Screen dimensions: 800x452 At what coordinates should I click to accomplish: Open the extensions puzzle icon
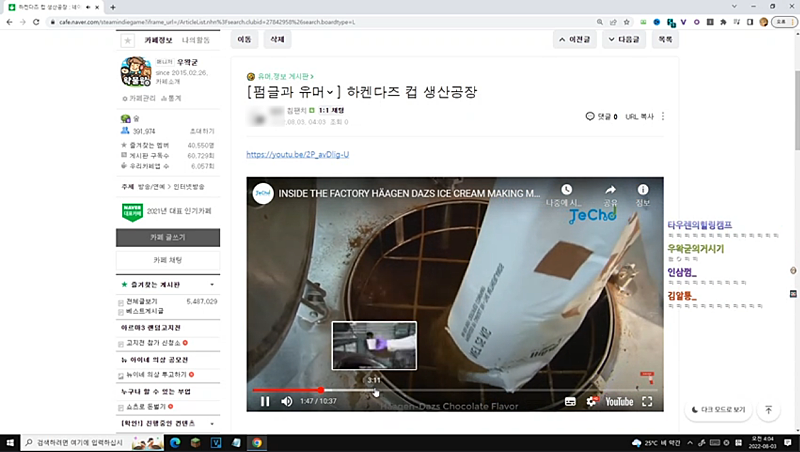coord(723,22)
